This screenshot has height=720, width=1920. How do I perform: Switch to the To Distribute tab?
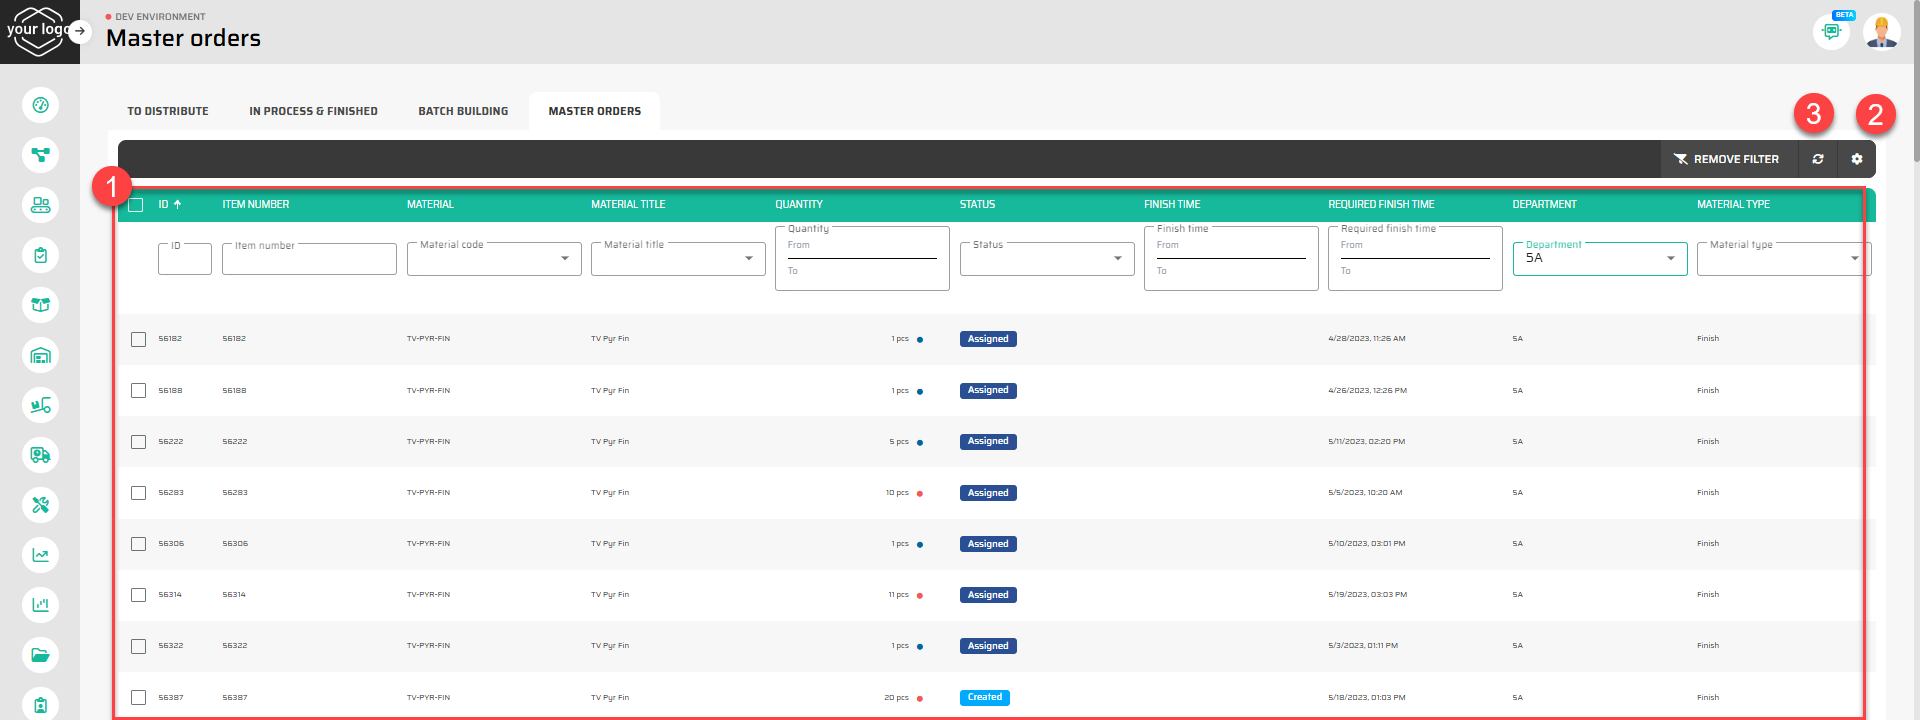tap(168, 111)
